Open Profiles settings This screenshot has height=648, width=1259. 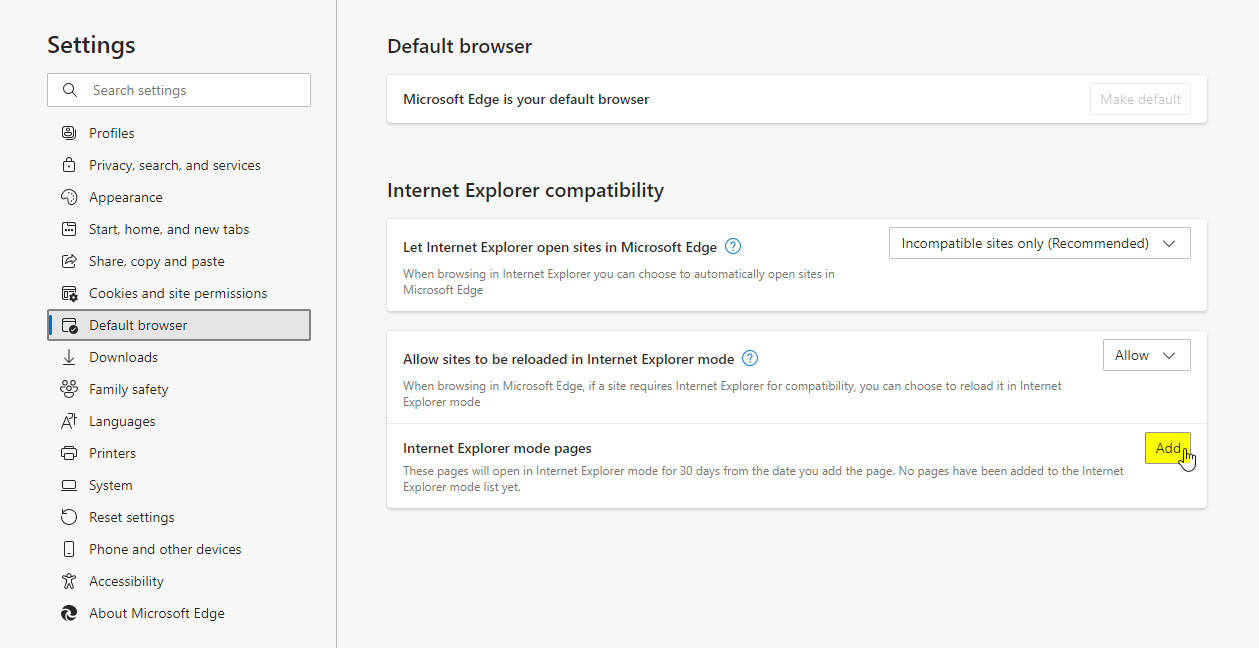pyautogui.click(x=179, y=133)
